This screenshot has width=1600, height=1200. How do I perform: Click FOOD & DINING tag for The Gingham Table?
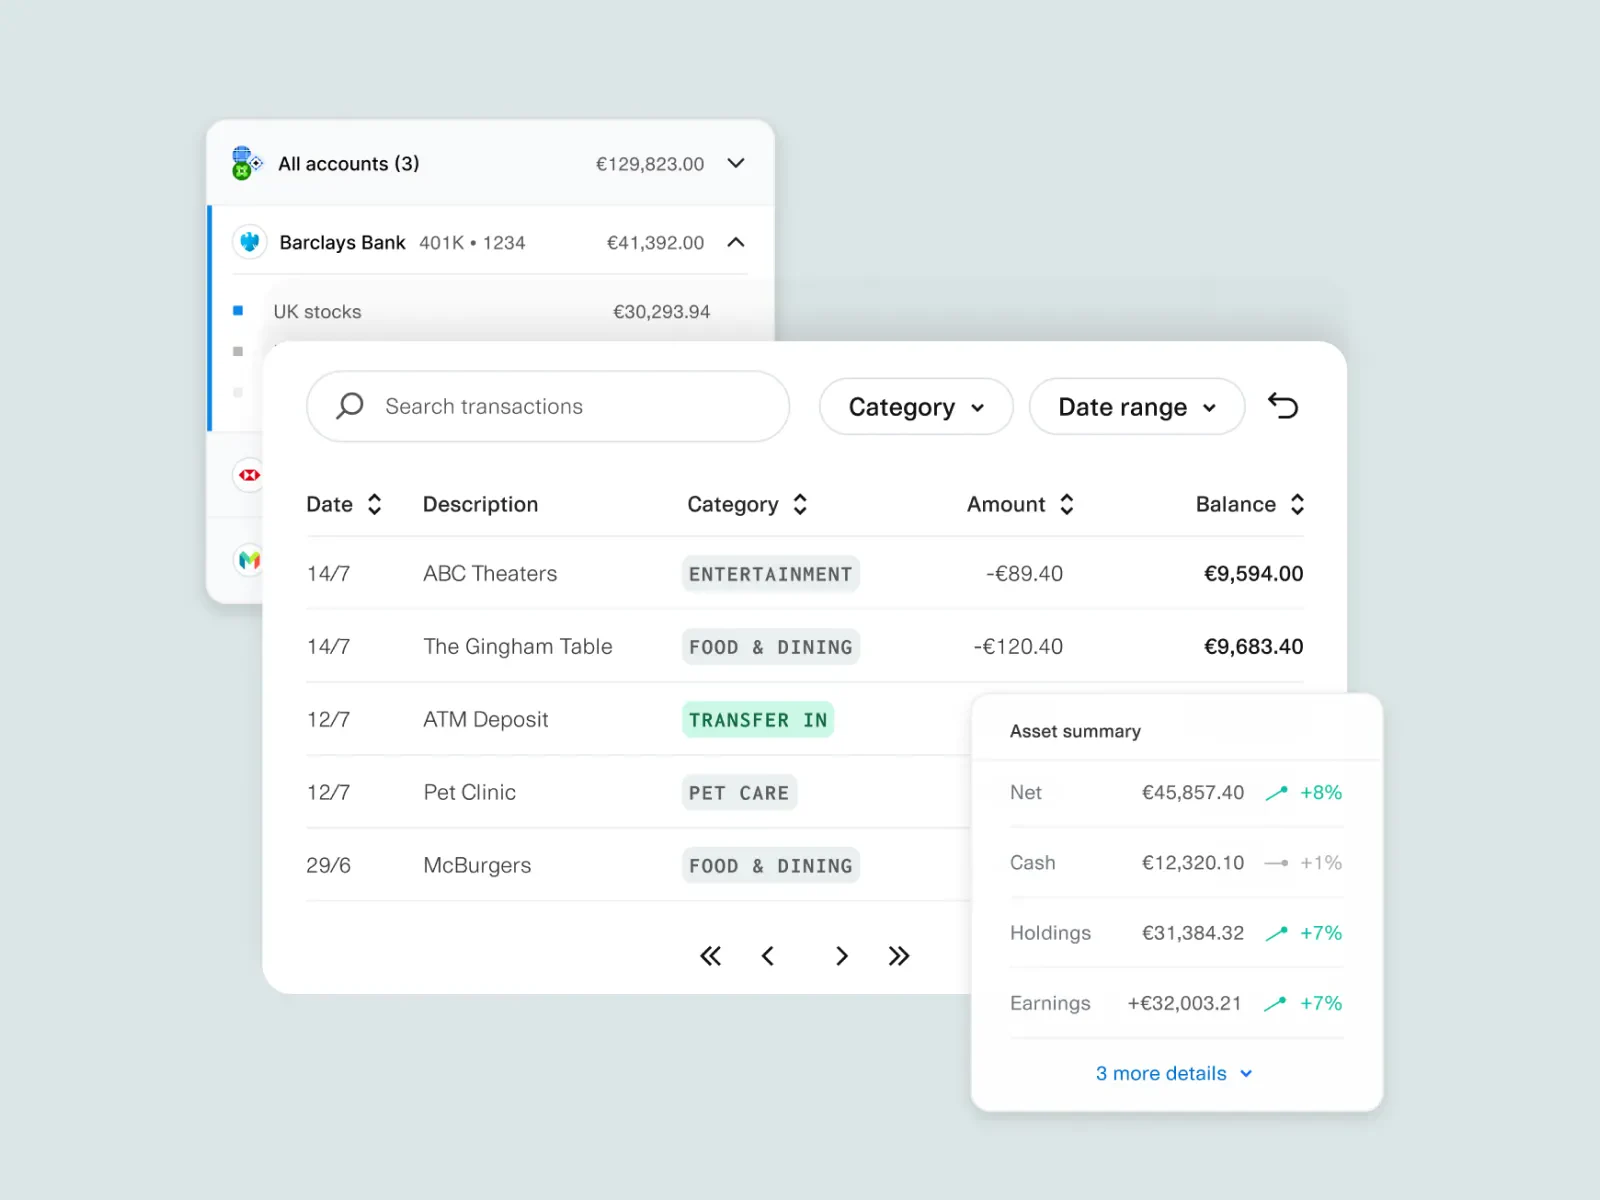[x=770, y=647]
